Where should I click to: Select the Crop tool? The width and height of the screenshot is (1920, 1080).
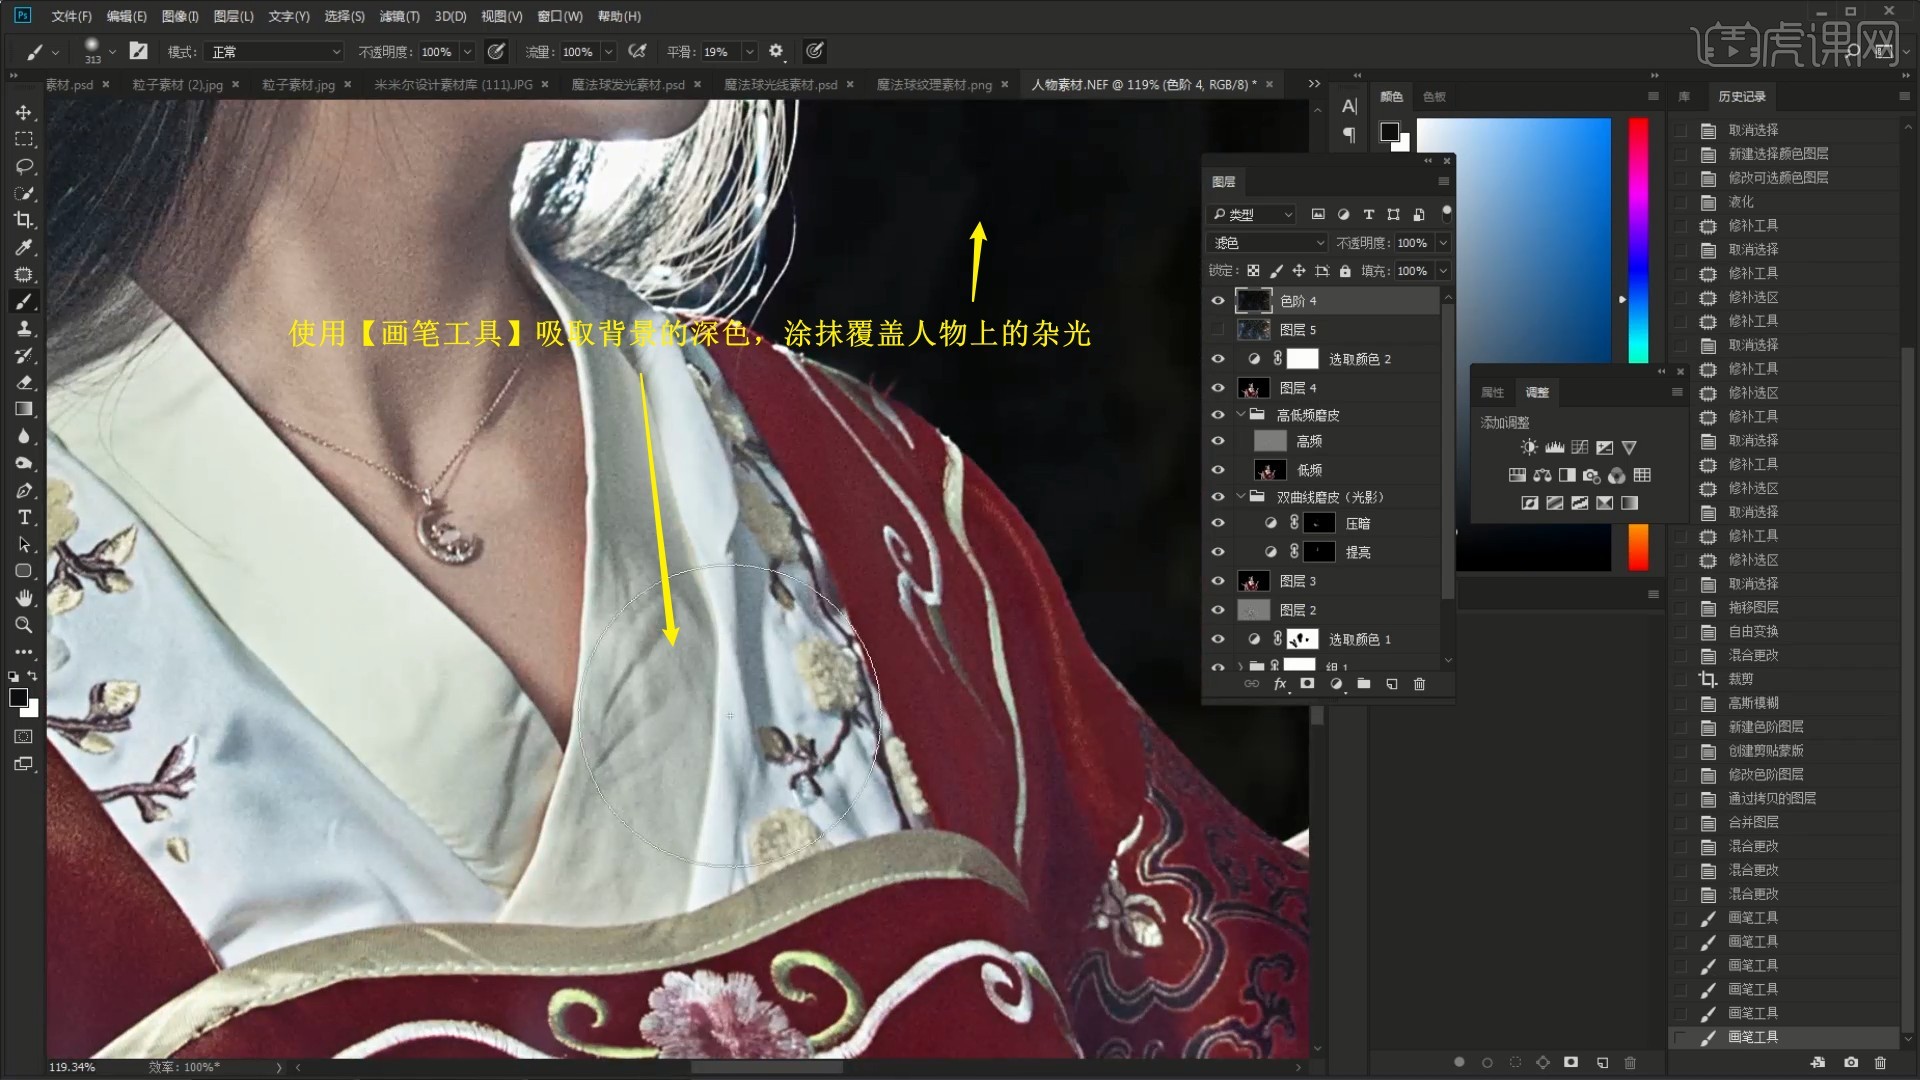[24, 220]
